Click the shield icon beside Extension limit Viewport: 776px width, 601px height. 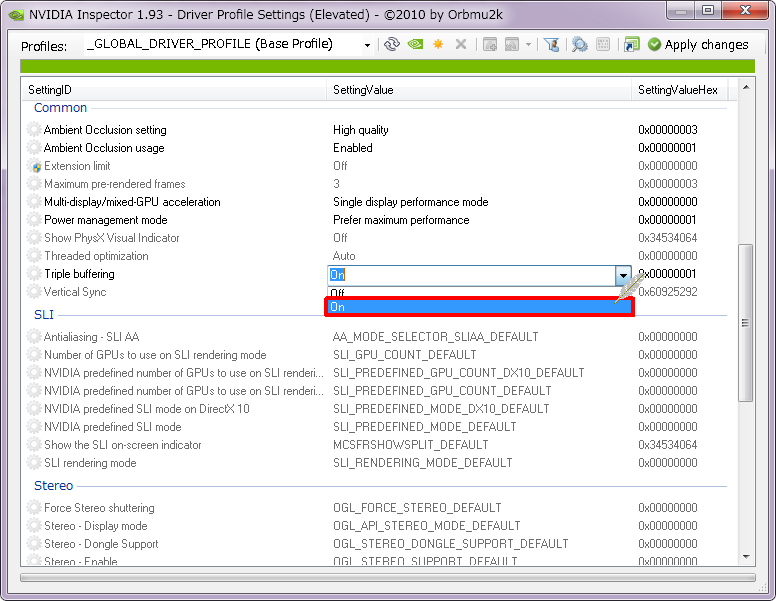tap(36, 167)
